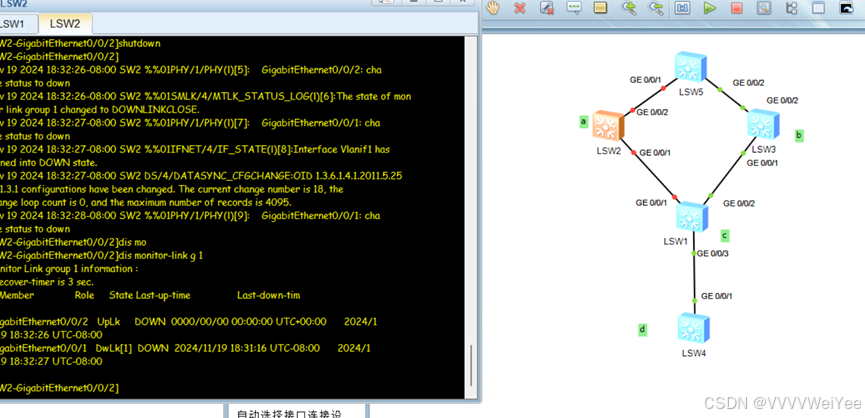
Task: Select the LSW1 switch device
Action: pyautogui.click(x=692, y=216)
